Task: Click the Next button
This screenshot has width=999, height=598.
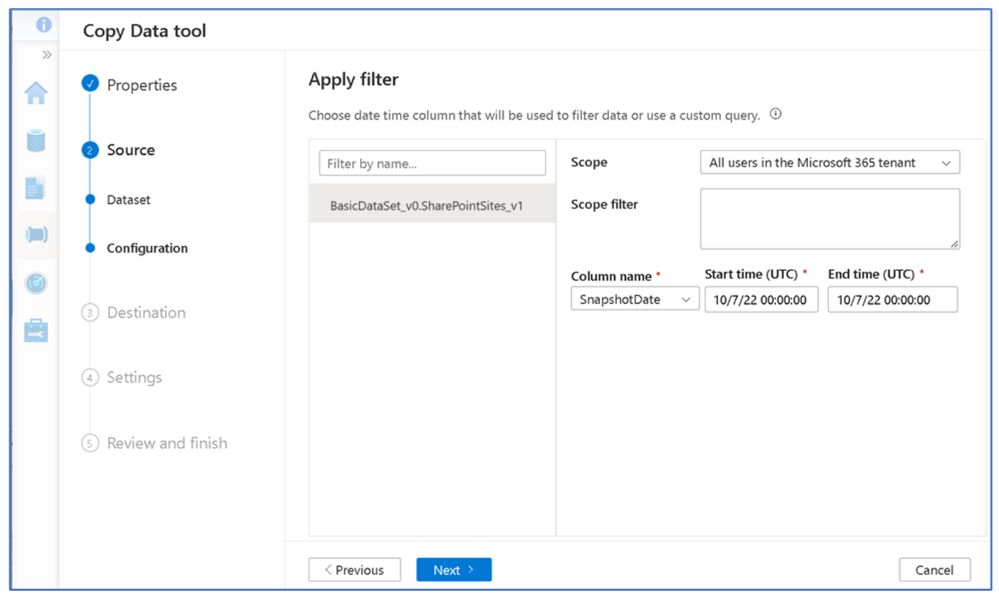Action: pyautogui.click(x=453, y=570)
